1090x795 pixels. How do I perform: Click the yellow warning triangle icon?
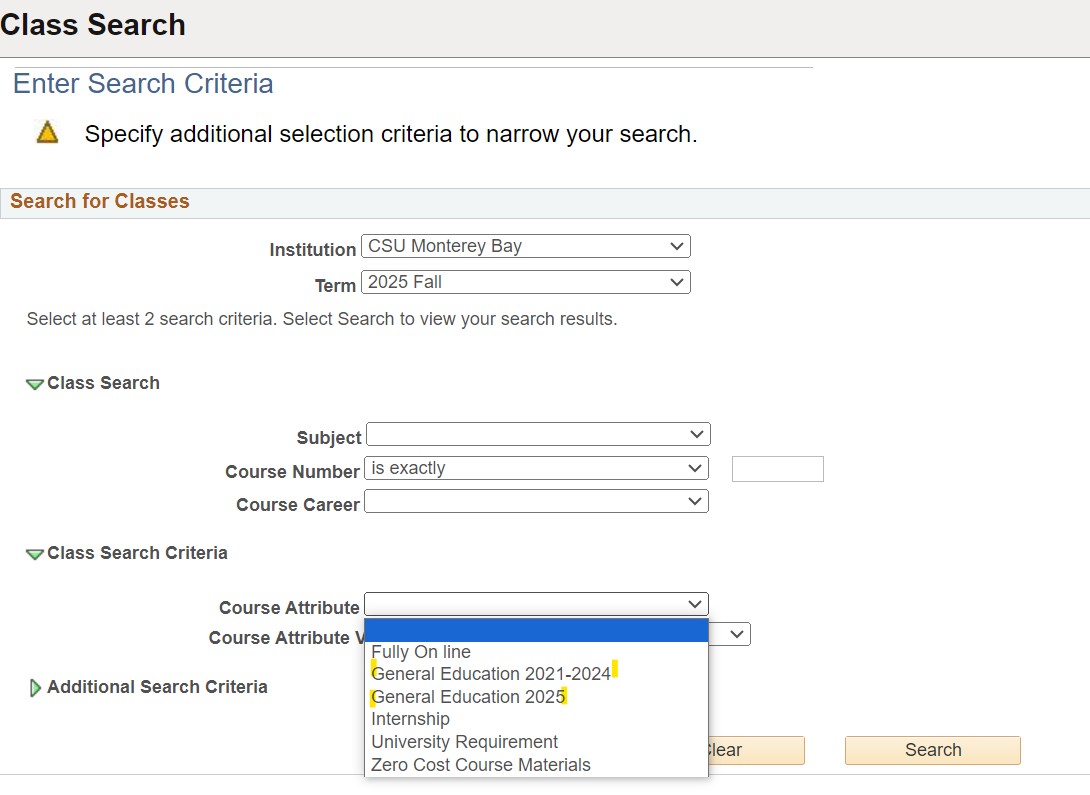tap(46, 131)
